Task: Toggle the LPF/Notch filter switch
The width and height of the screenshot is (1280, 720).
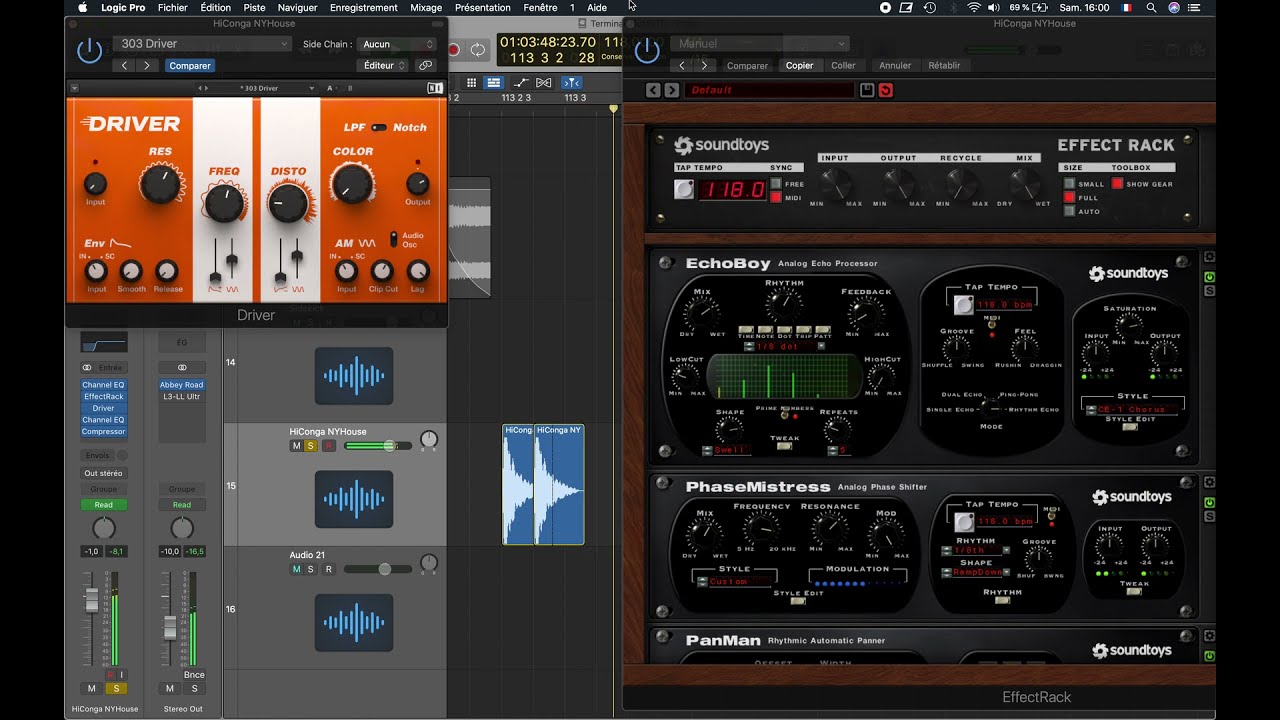Action: click(379, 127)
